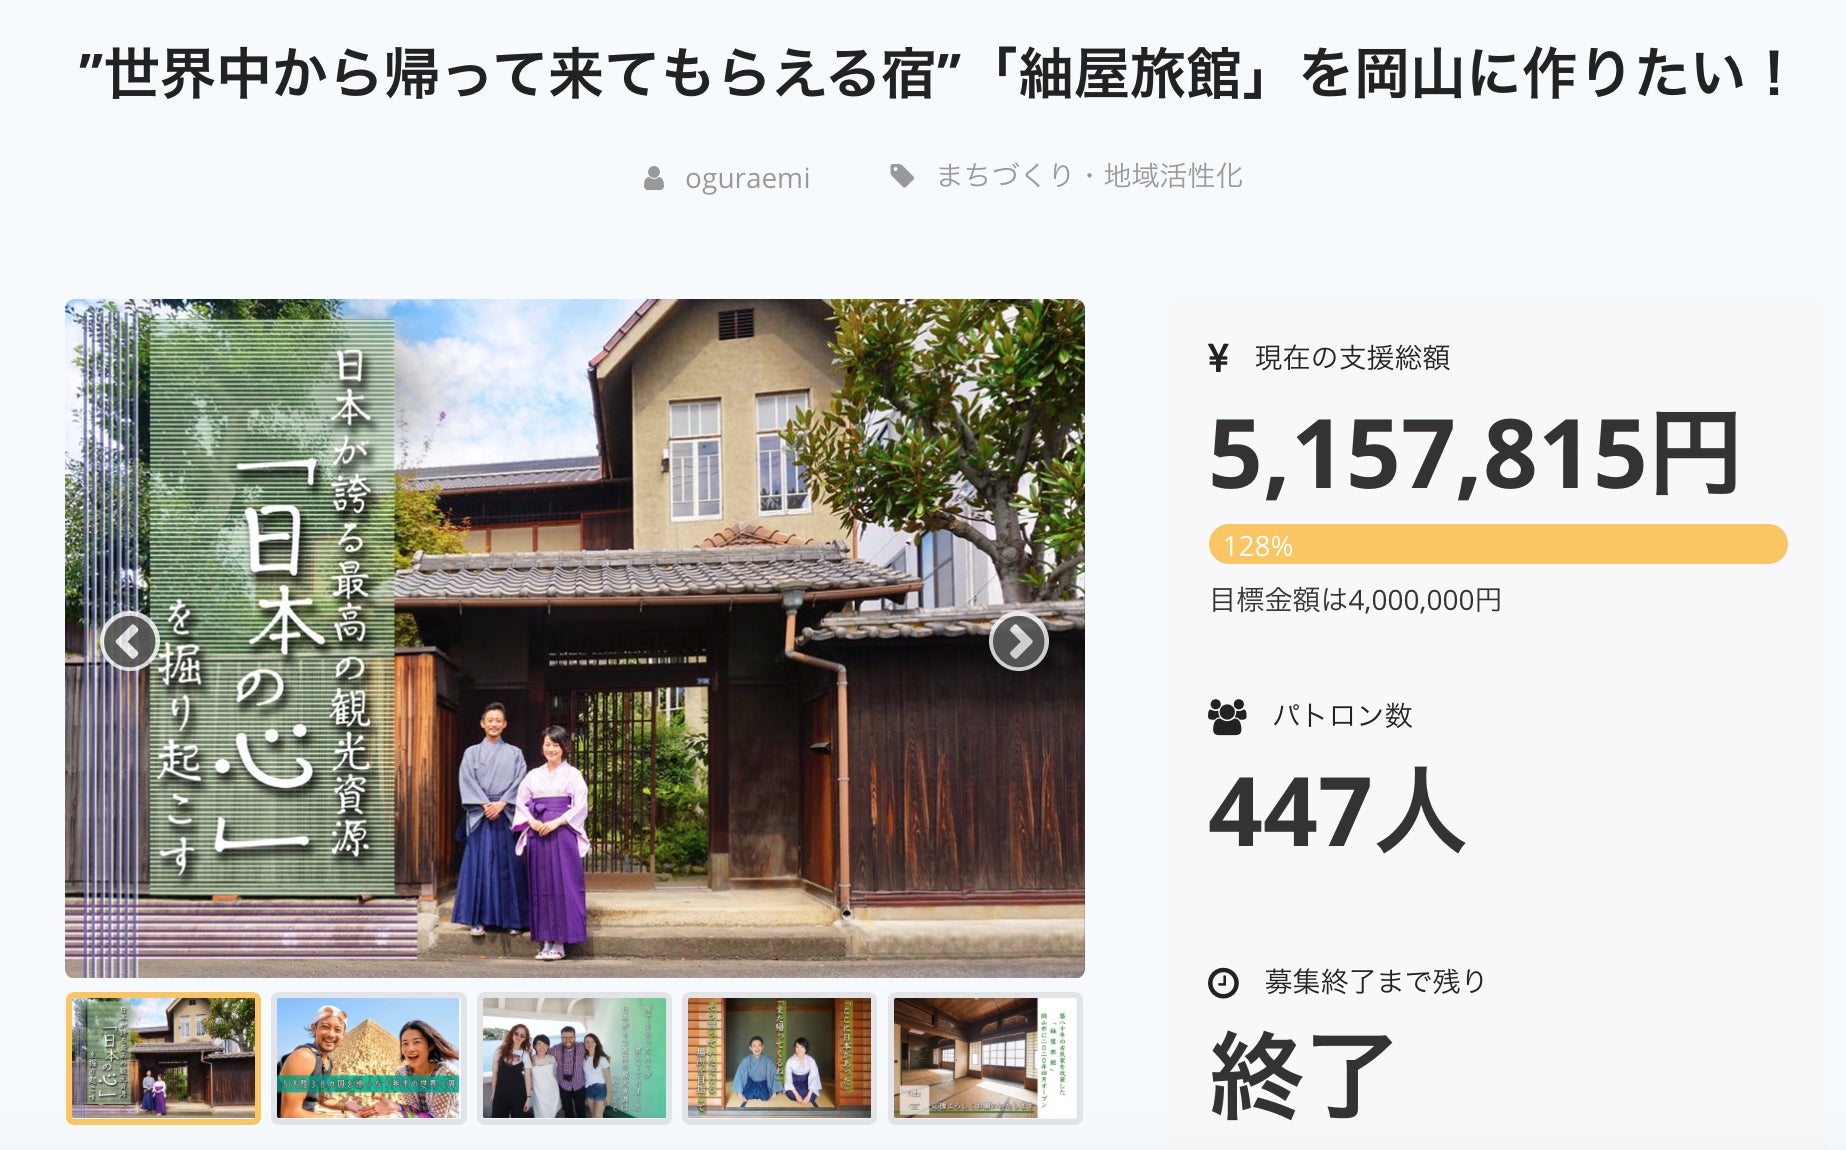The width and height of the screenshot is (1846, 1150).
Task: Click the 目標金額は4,000,000円 goal text
Action: [x=1355, y=600]
